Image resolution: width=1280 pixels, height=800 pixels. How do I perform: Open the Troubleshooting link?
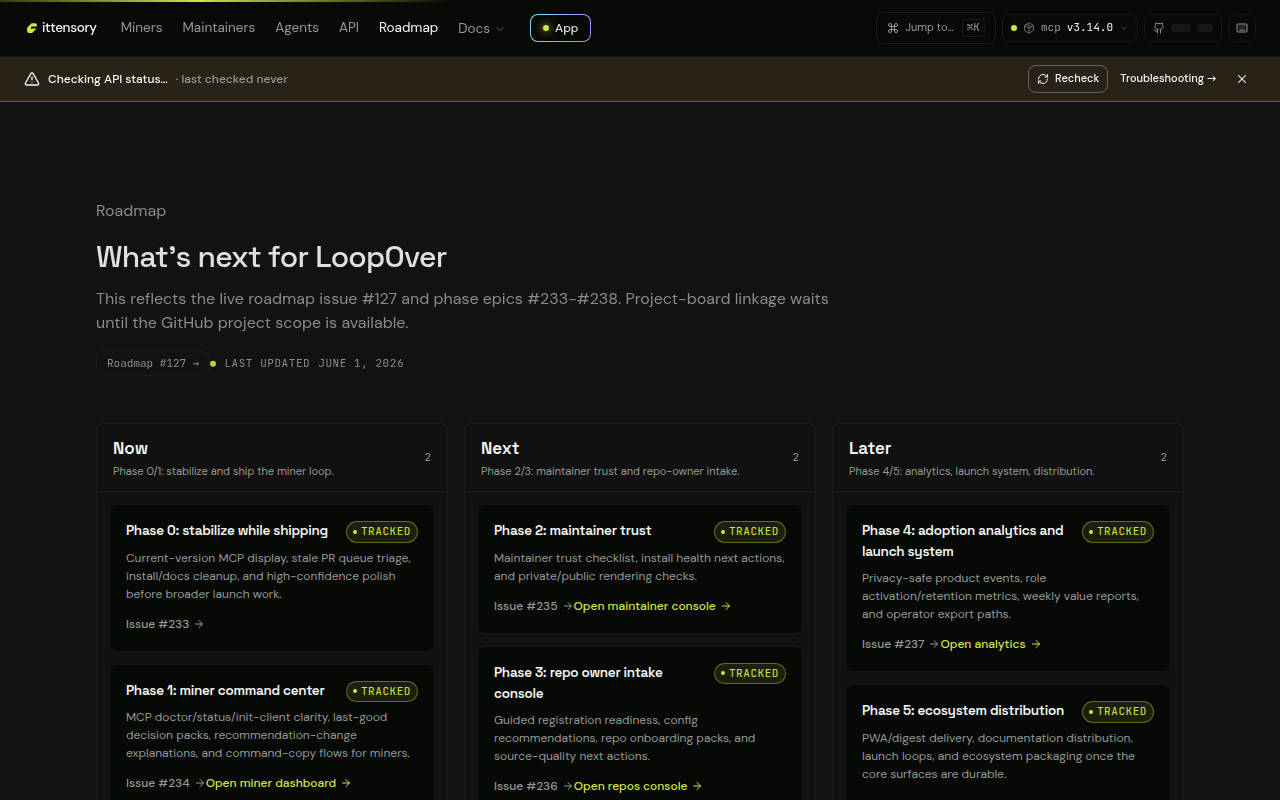[x=1168, y=79]
